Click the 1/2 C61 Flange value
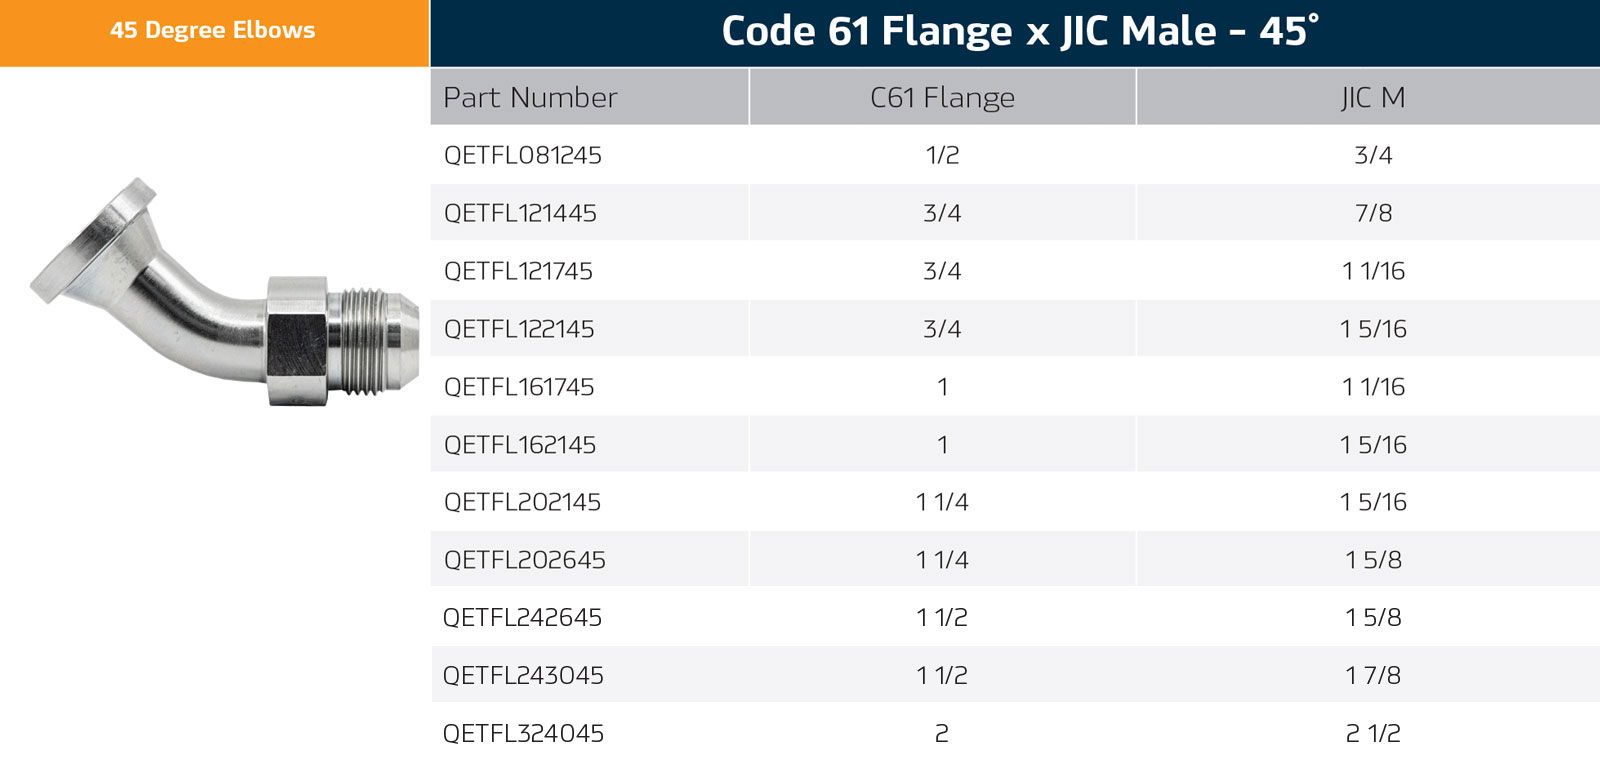Viewport: 1600px width, 765px height. pos(942,156)
